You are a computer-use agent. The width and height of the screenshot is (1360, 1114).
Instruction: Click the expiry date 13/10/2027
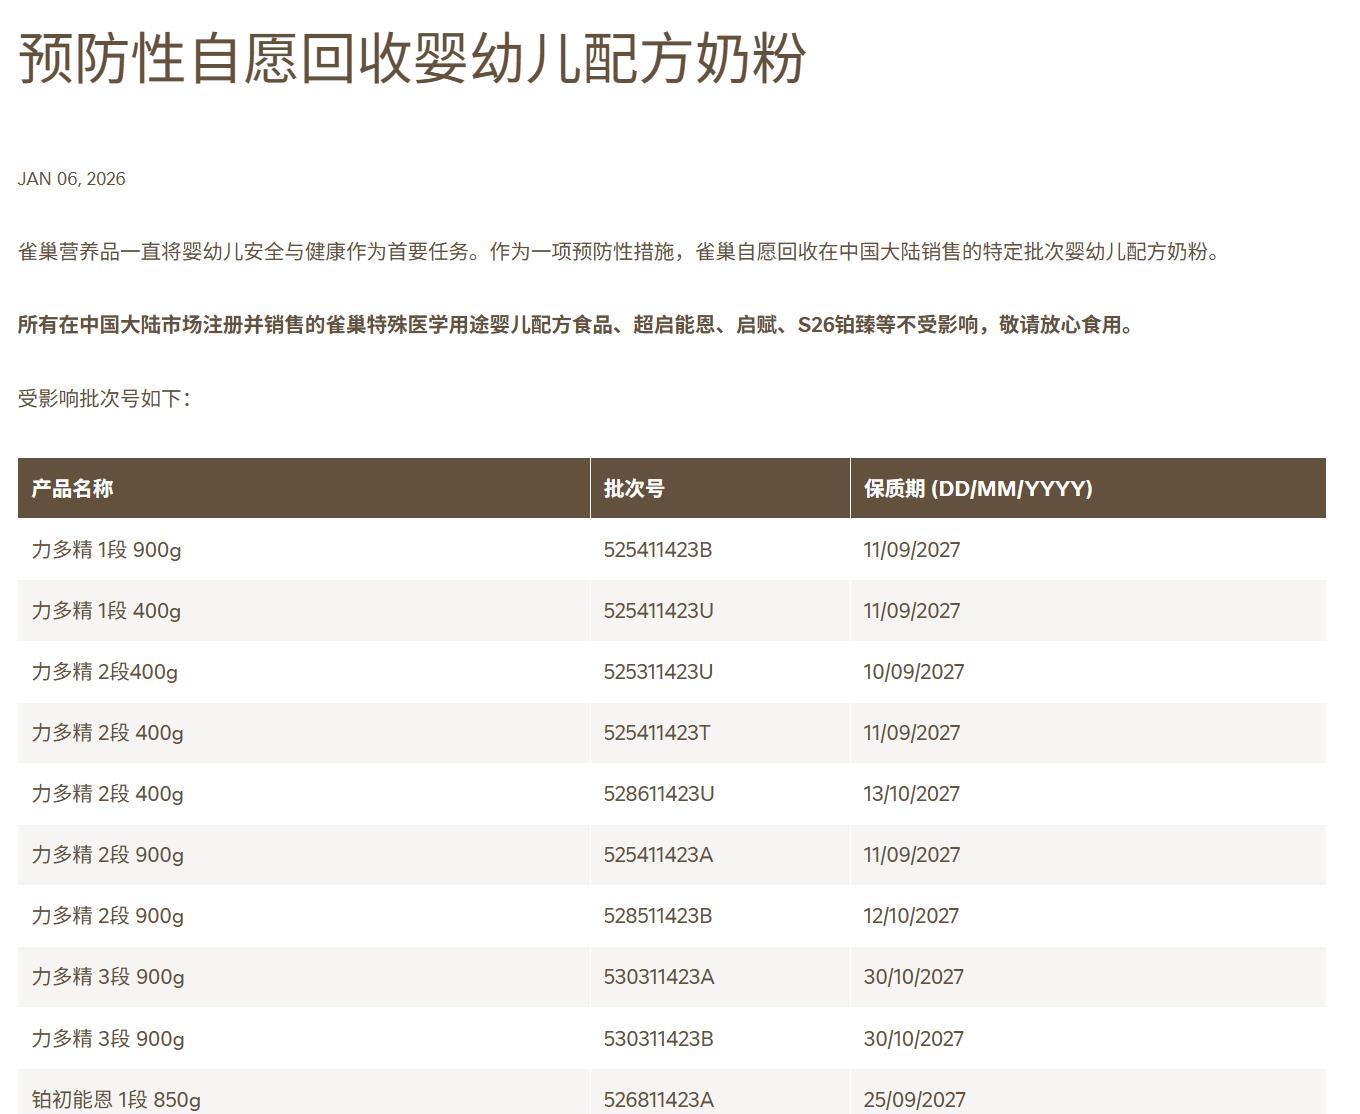click(x=911, y=794)
